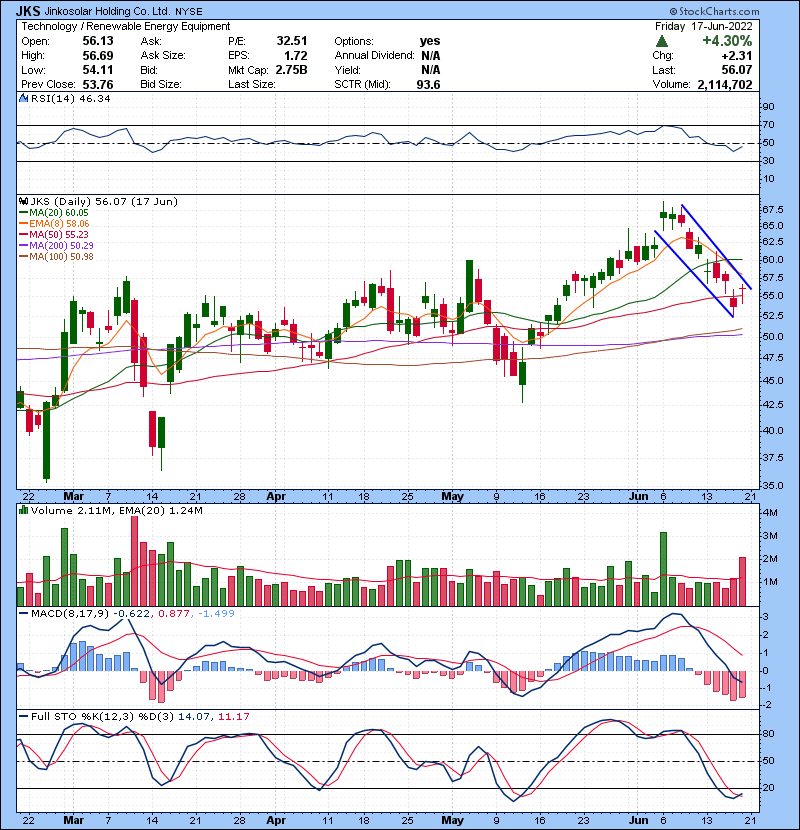Click the Full STO legend marker
This screenshot has height=830, width=800.
click(22, 717)
